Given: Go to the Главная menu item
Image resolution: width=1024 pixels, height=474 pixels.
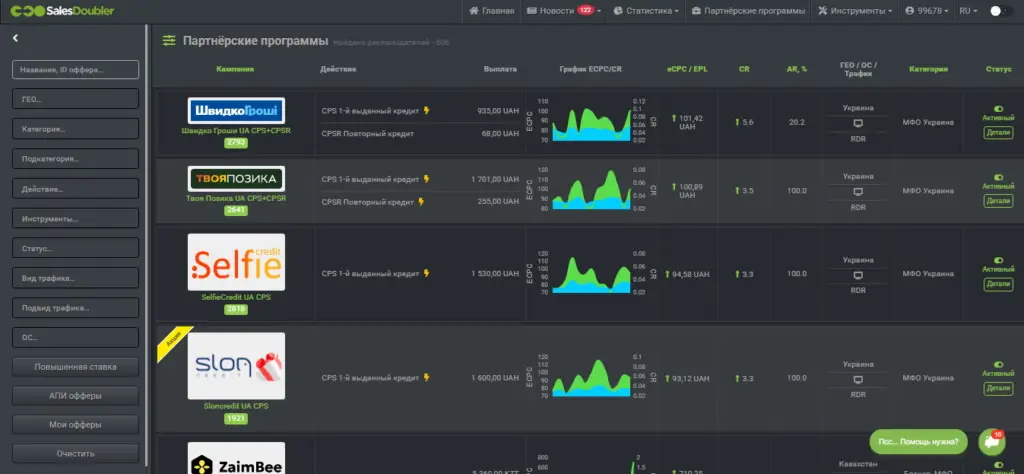Looking at the screenshot, I should [491, 11].
